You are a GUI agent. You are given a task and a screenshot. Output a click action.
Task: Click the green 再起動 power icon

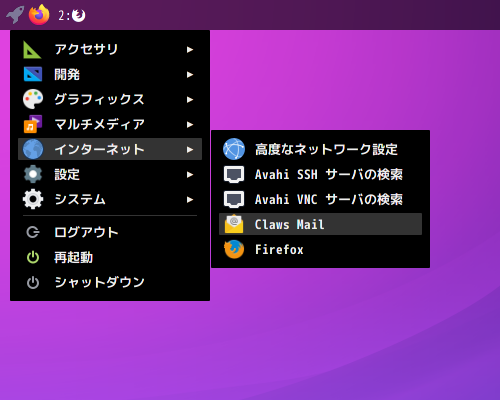33,257
